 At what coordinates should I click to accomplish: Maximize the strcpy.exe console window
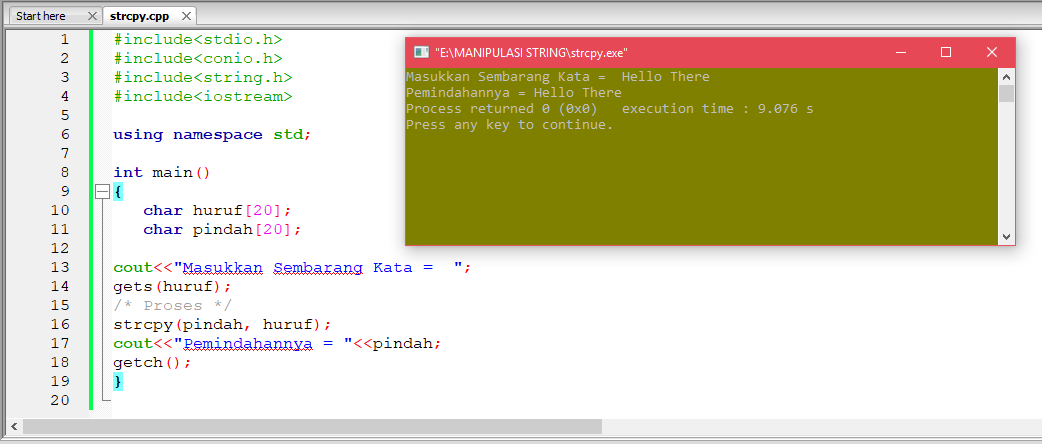[946, 53]
